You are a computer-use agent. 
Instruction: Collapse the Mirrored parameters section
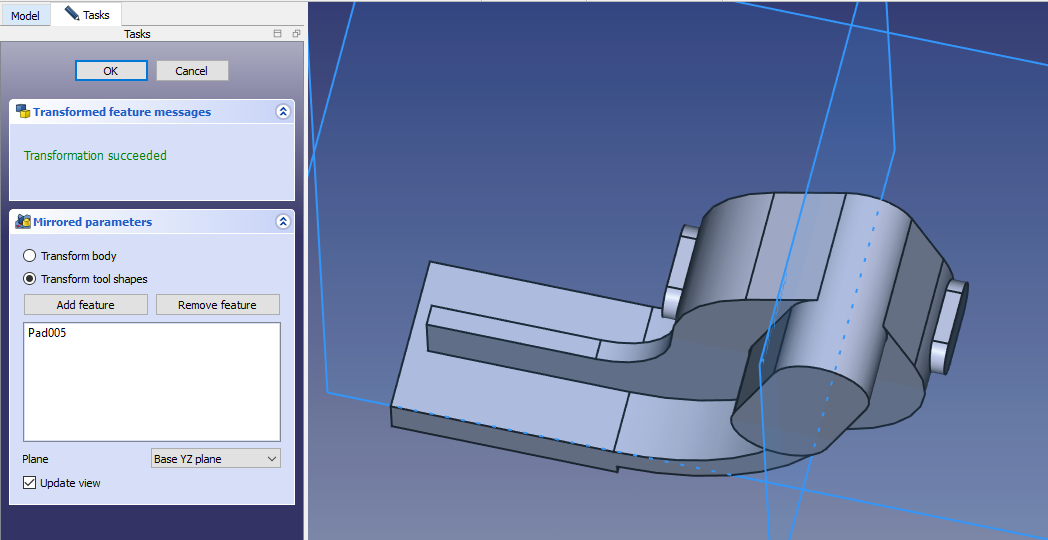tap(283, 222)
